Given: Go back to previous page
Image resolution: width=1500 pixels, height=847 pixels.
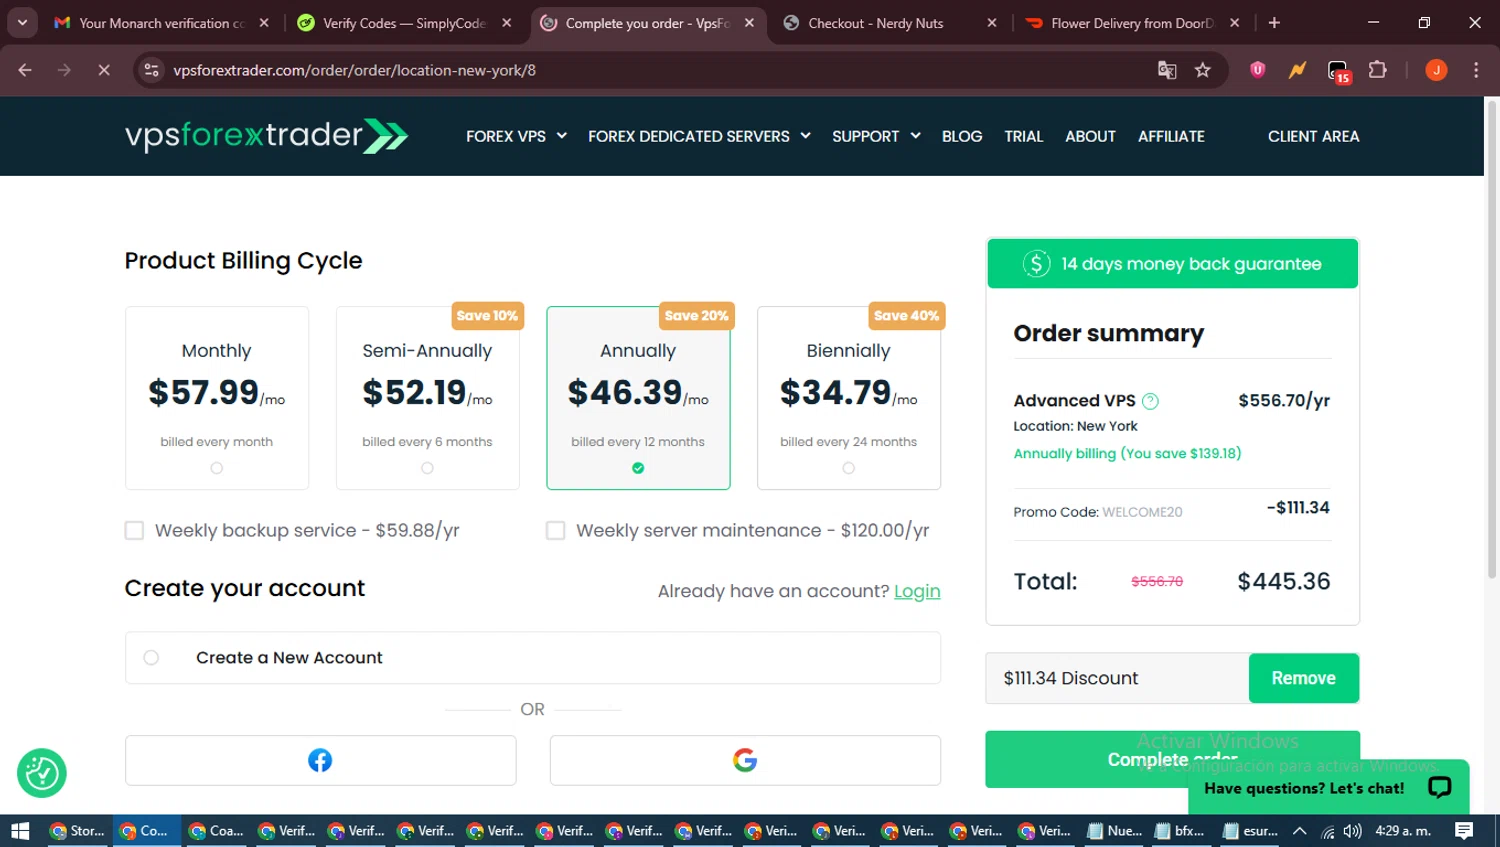Looking at the screenshot, I should pyautogui.click(x=25, y=70).
